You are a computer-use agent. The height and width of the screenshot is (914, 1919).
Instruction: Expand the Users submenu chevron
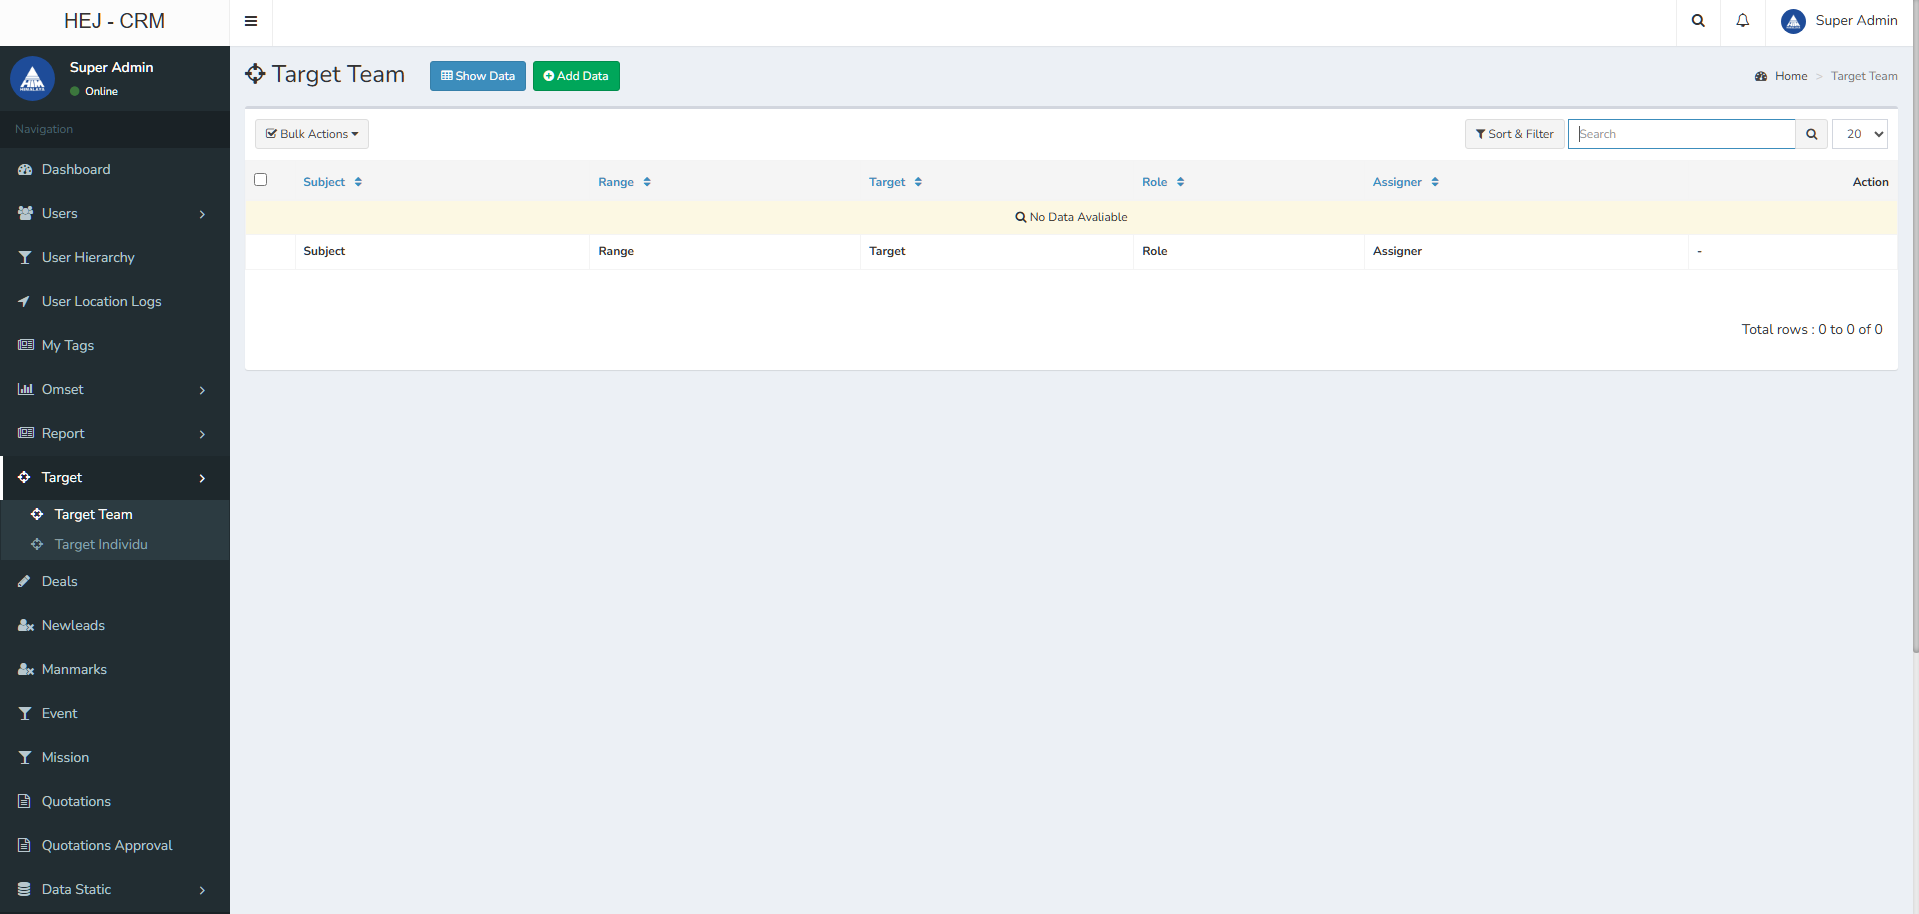point(202,214)
